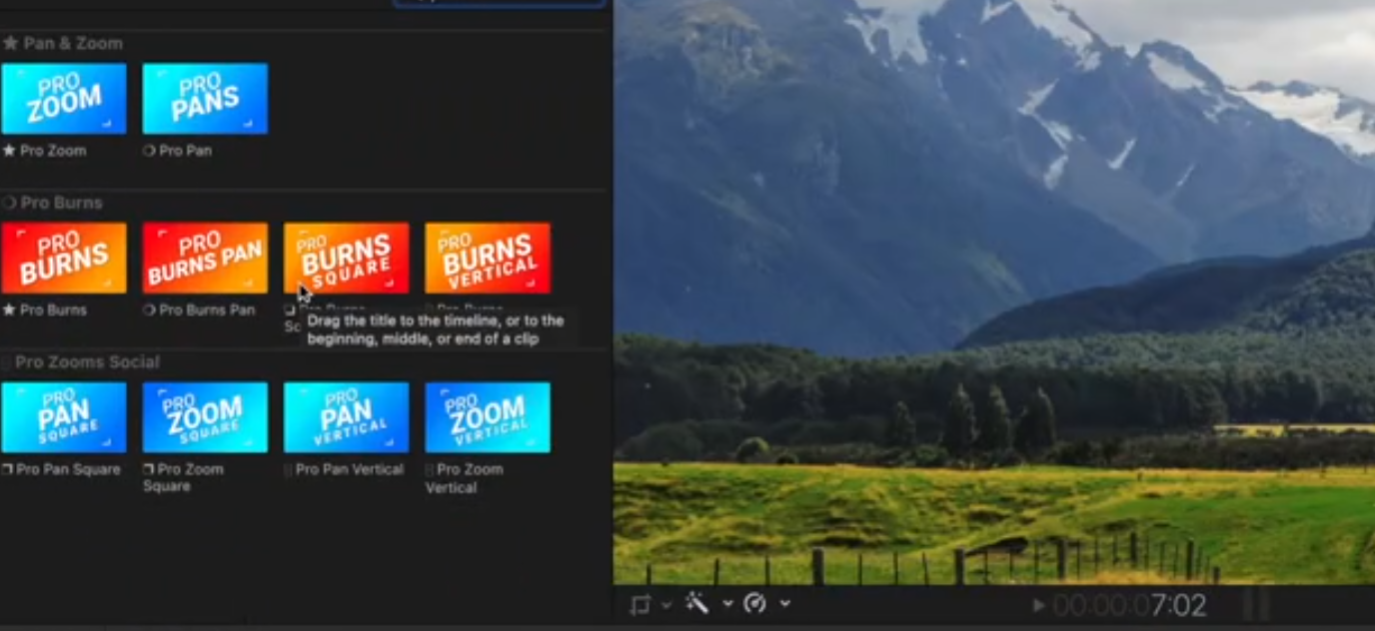Click the "Pan & Zoom" section header
Image resolution: width=1375 pixels, height=631 pixels.
(73, 43)
